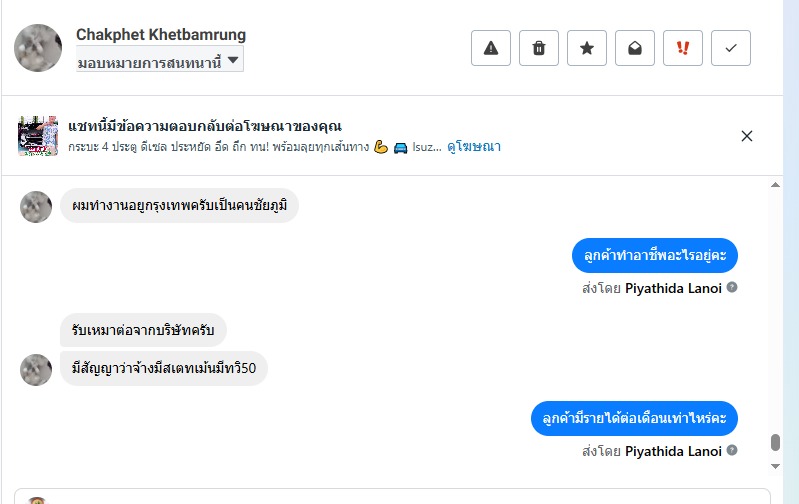This screenshot has height=504, width=799.
Task: Close the ad reply notification banner
Action: [x=746, y=136]
